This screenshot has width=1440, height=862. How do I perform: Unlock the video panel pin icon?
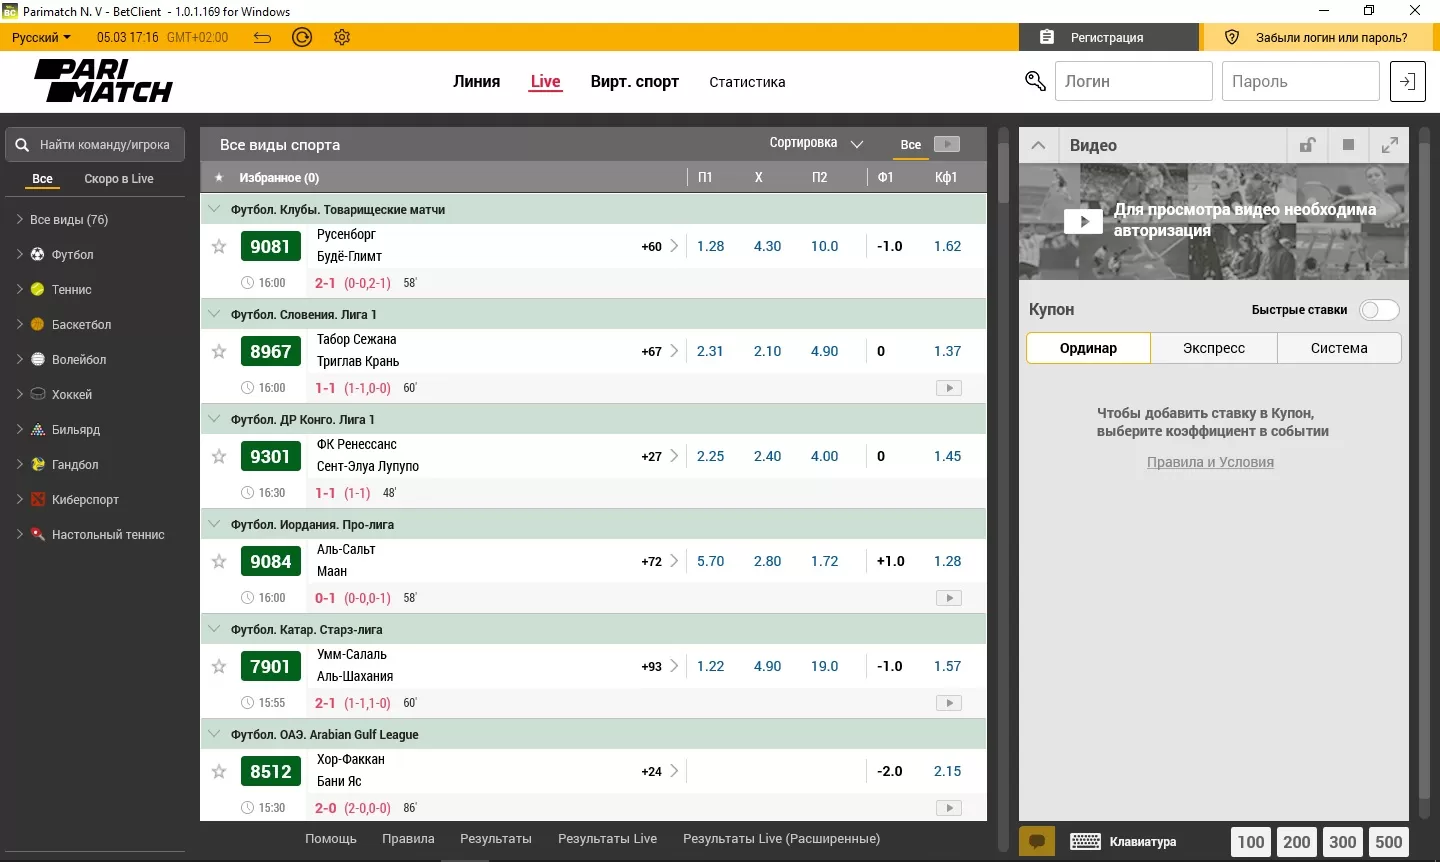pos(1306,145)
